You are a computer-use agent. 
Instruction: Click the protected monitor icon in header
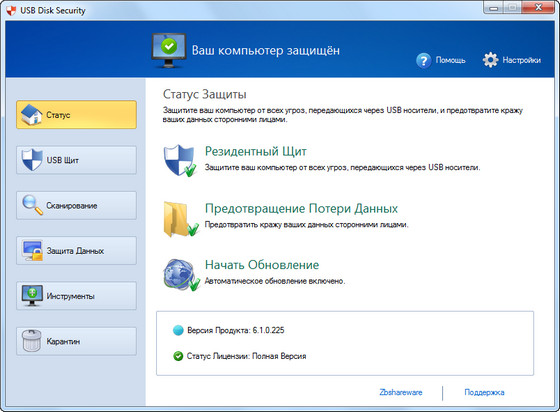pos(169,50)
